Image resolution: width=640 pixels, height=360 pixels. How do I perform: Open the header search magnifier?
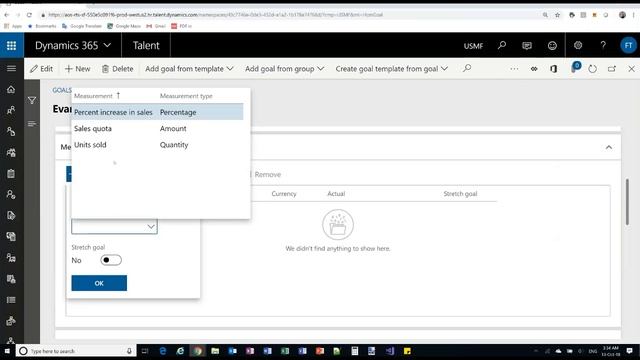(x=502, y=45)
